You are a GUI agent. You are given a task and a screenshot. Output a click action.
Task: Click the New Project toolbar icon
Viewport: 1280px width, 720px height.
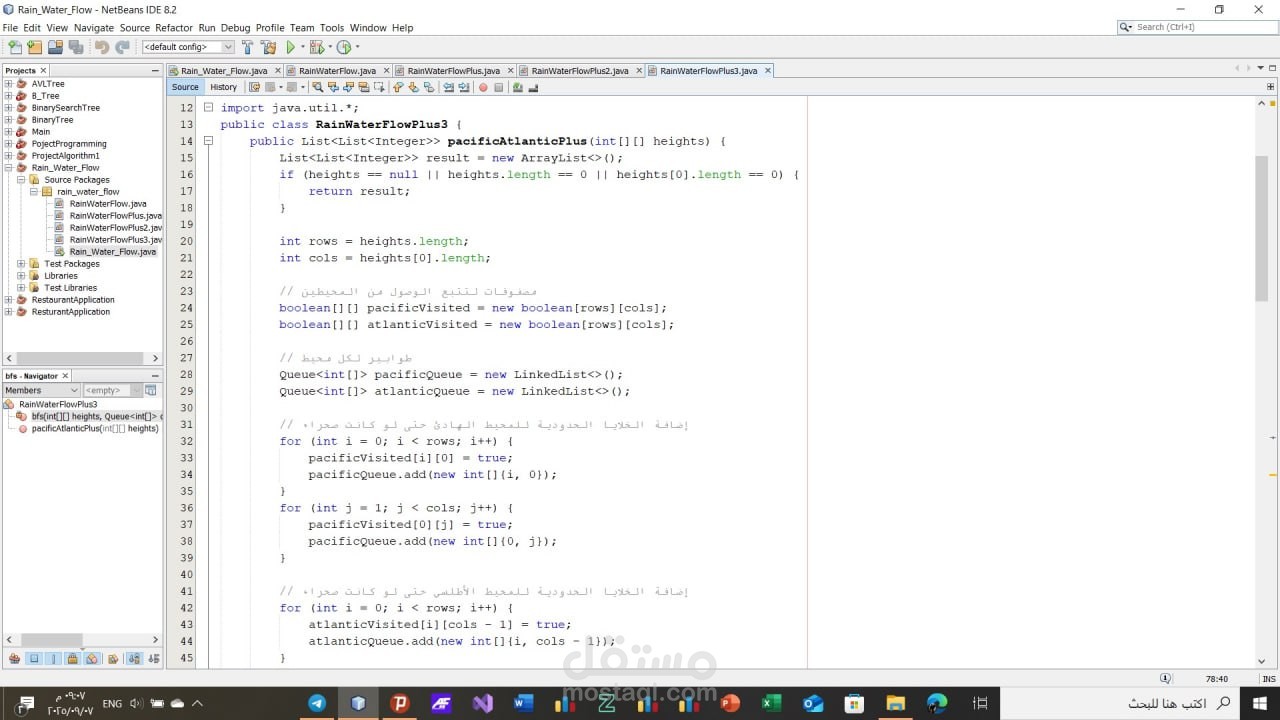coord(35,47)
